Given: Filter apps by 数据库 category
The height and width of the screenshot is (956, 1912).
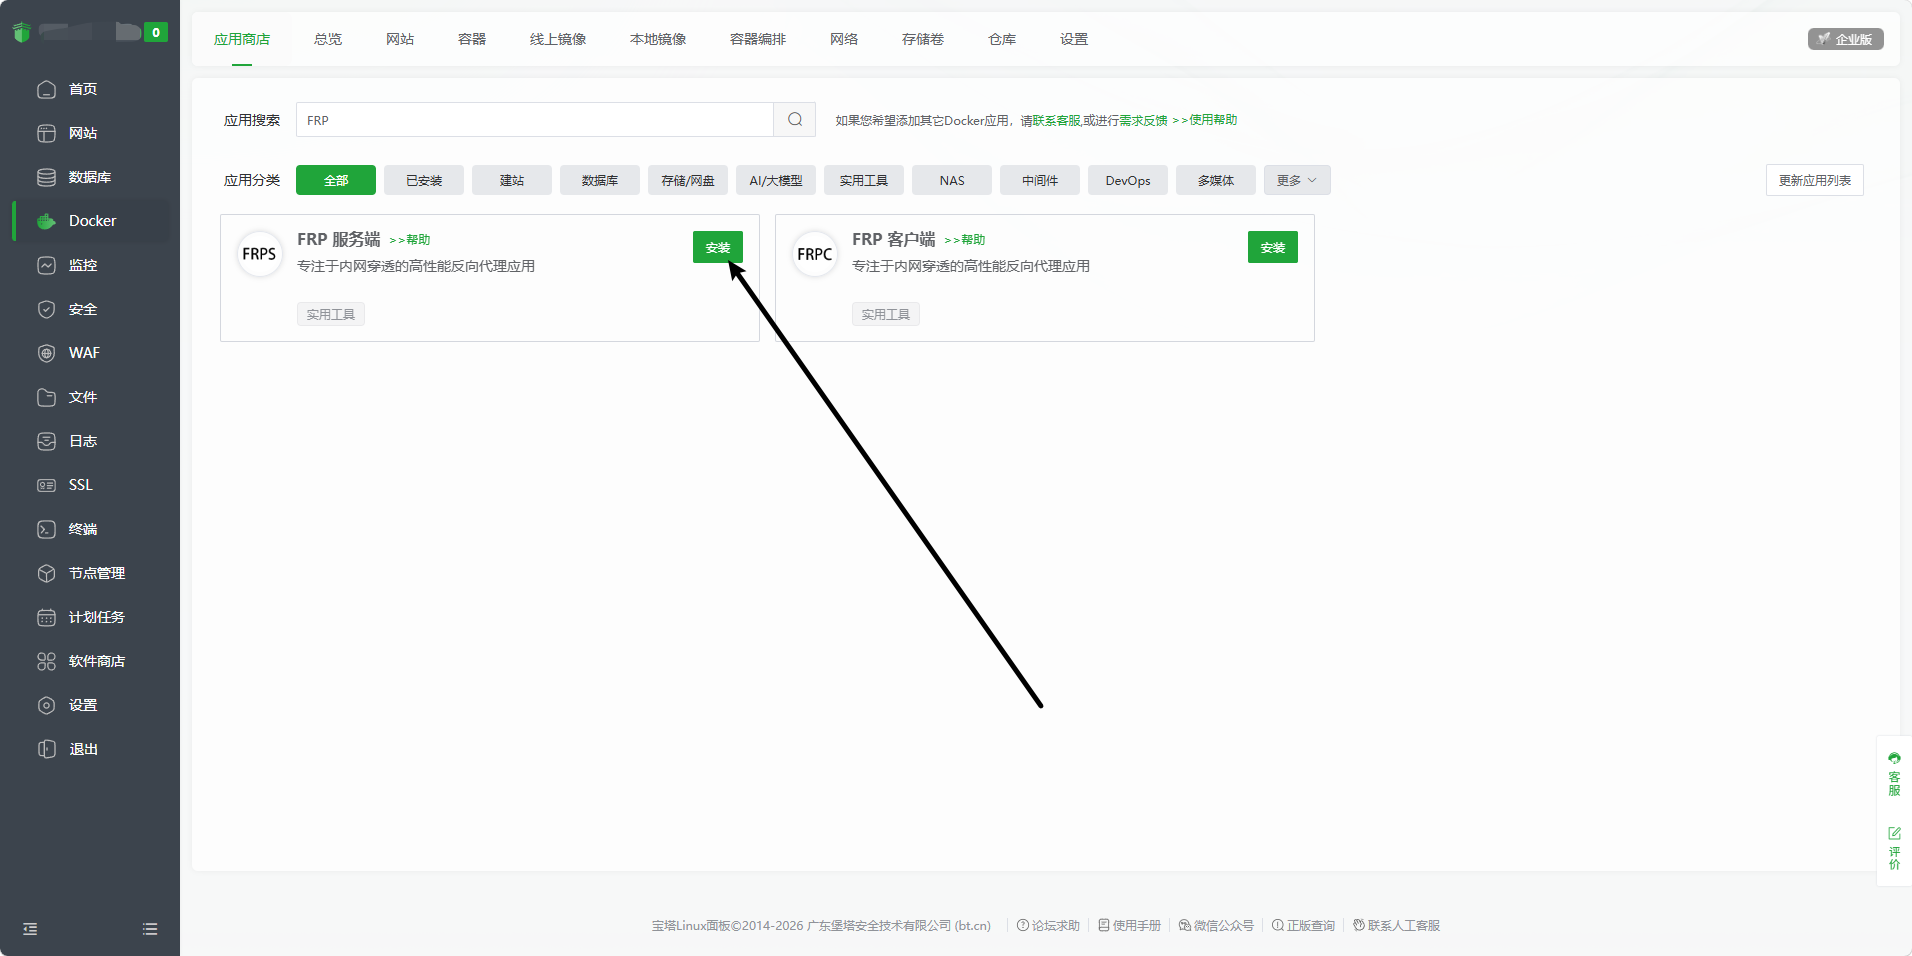Looking at the screenshot, I should tap(600, 180).
